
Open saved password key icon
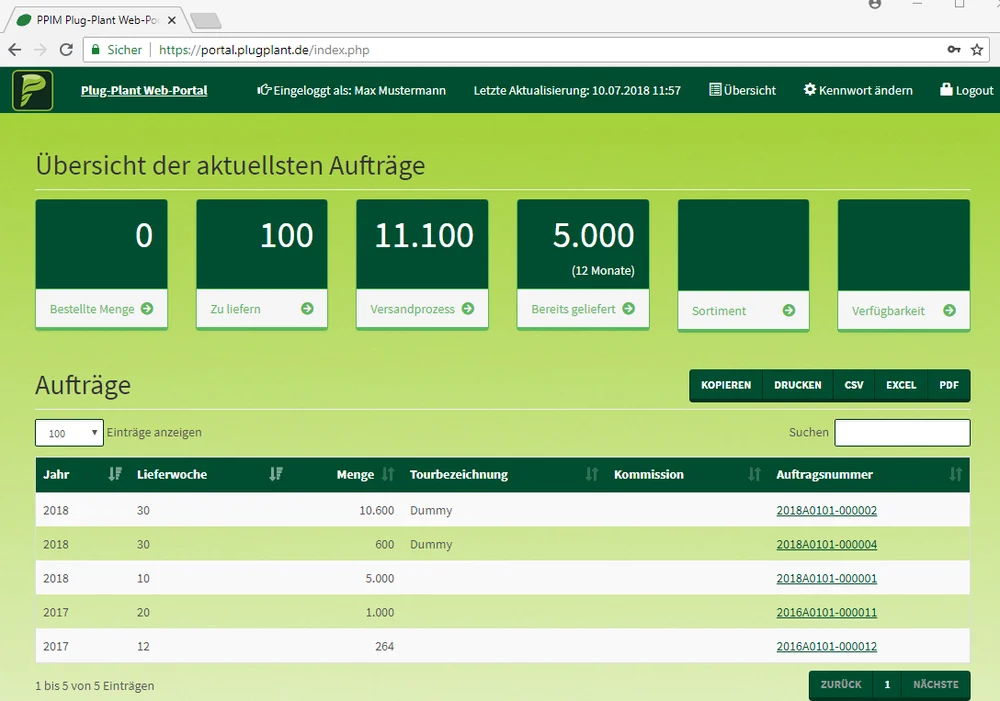953,50
